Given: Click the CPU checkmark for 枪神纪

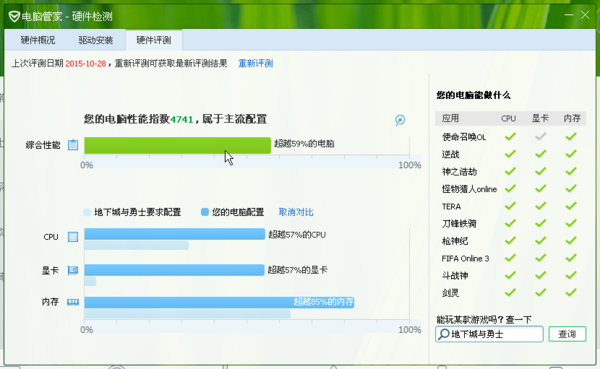Looking at the screenshot, I should point(510,240).
